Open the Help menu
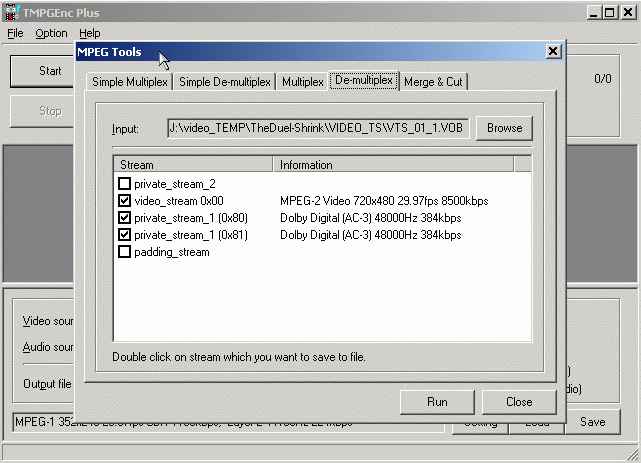The image size is (641, 463). point(90,33)
